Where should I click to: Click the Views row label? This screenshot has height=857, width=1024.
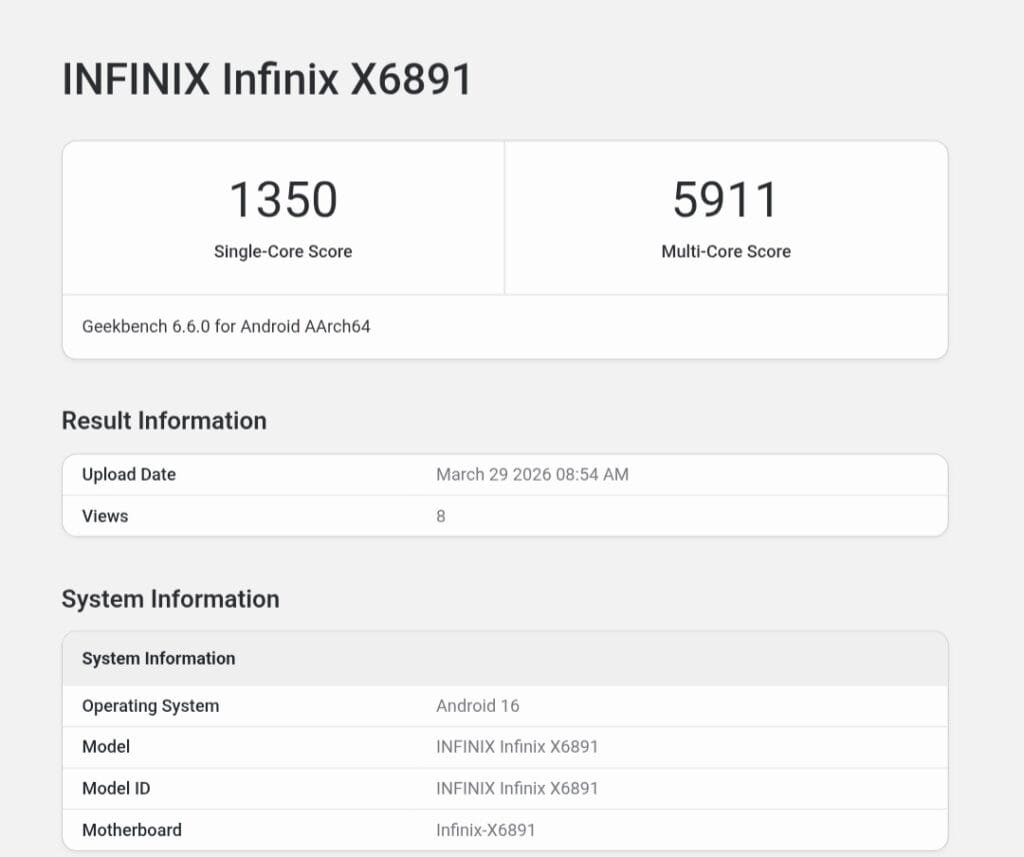(x=105, y=516)
